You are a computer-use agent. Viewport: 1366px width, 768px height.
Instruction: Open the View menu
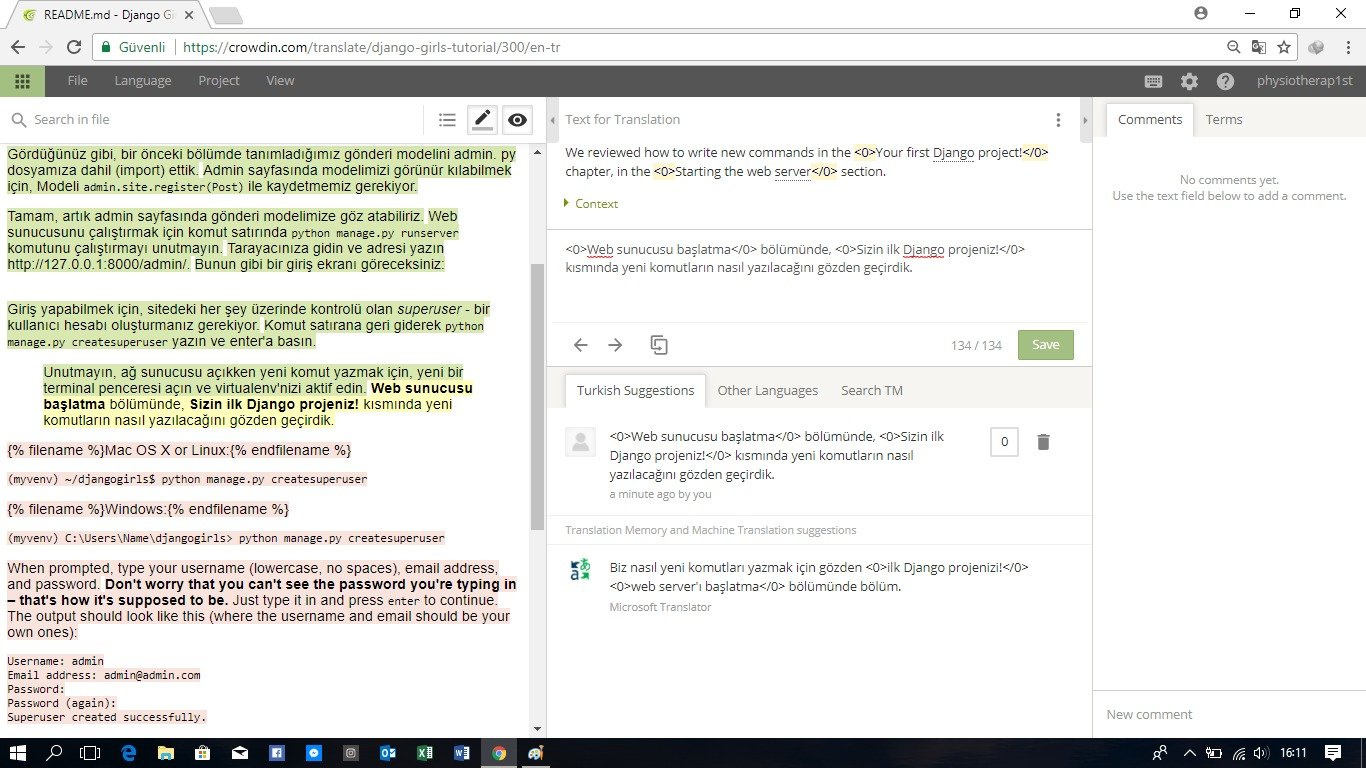coord(280,81)
